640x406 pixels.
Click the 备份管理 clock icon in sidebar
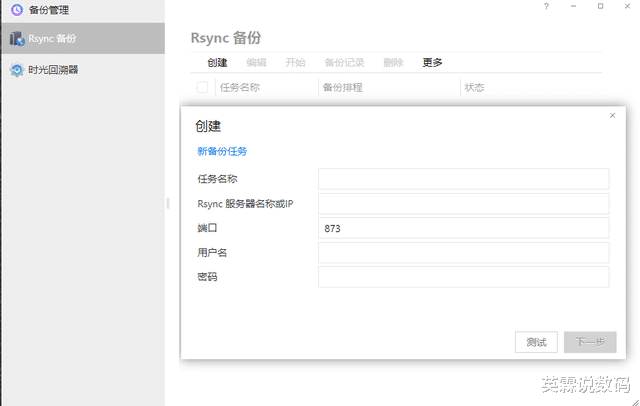pyautogui.click(x=16, y=10)
